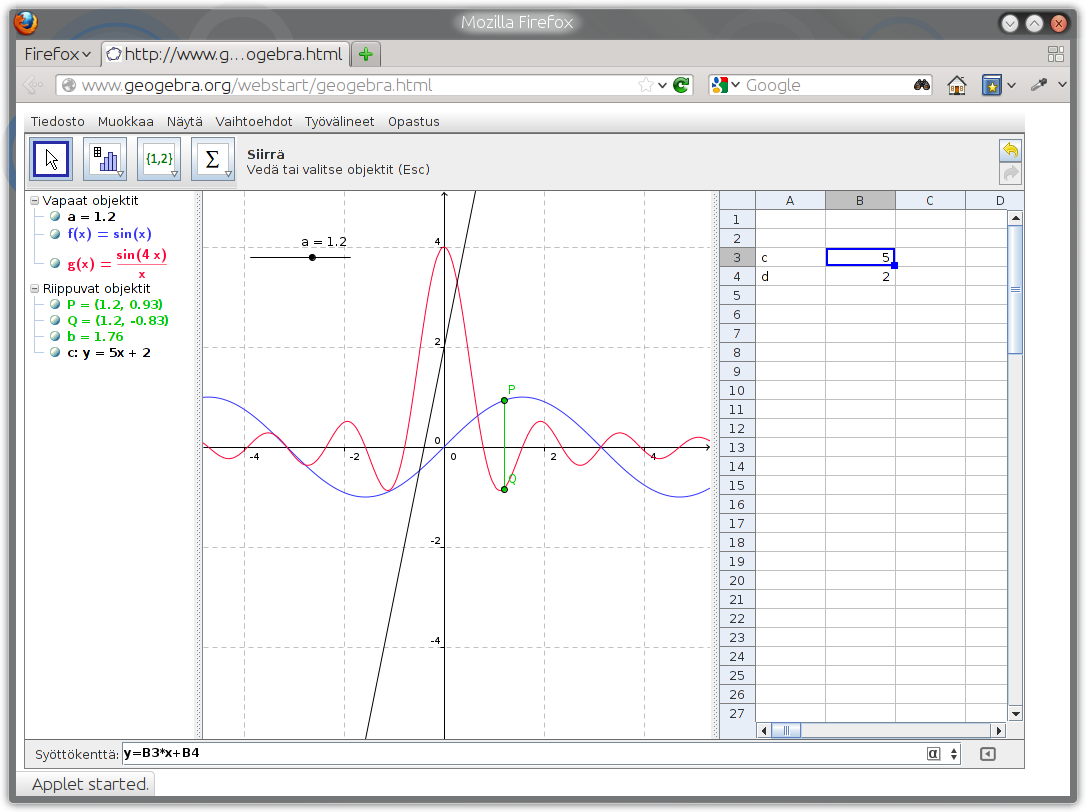This screenshot has height=812, width=1086.
Task: Open the alpha symbol table in input bar
Action: [934, 754]
